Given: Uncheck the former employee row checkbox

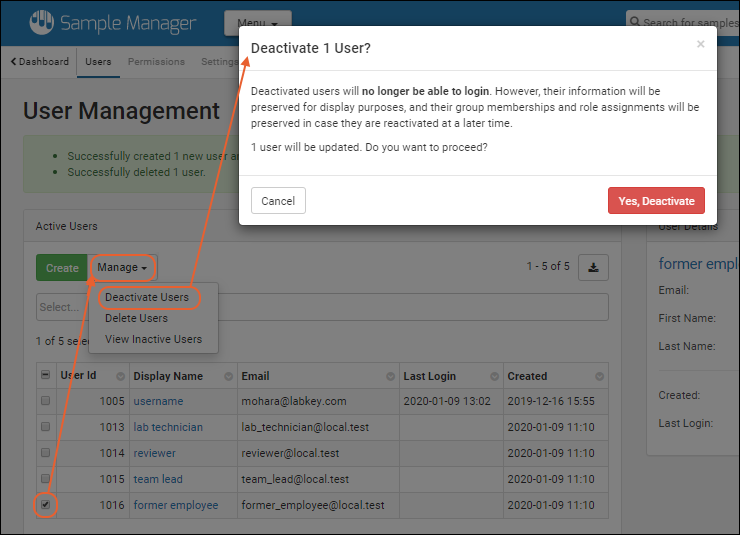Looking at the screenshot, I should click(45, 505).
